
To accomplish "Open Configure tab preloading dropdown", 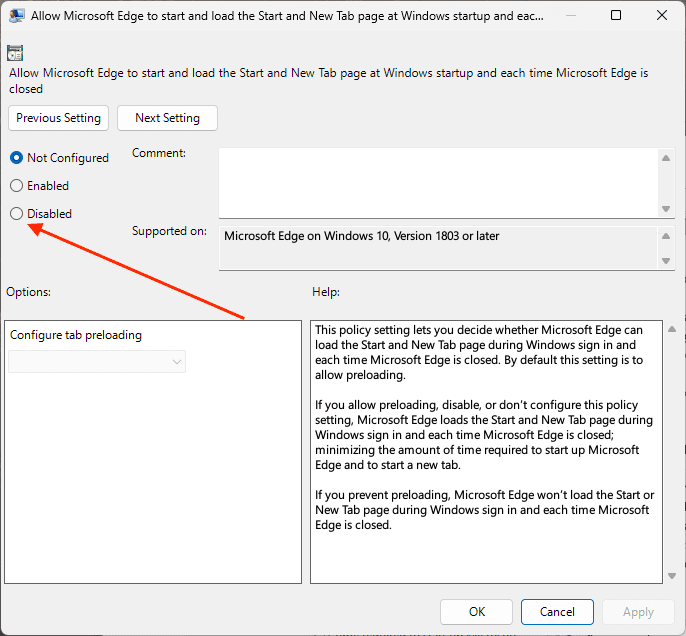I will coord(97,362).
